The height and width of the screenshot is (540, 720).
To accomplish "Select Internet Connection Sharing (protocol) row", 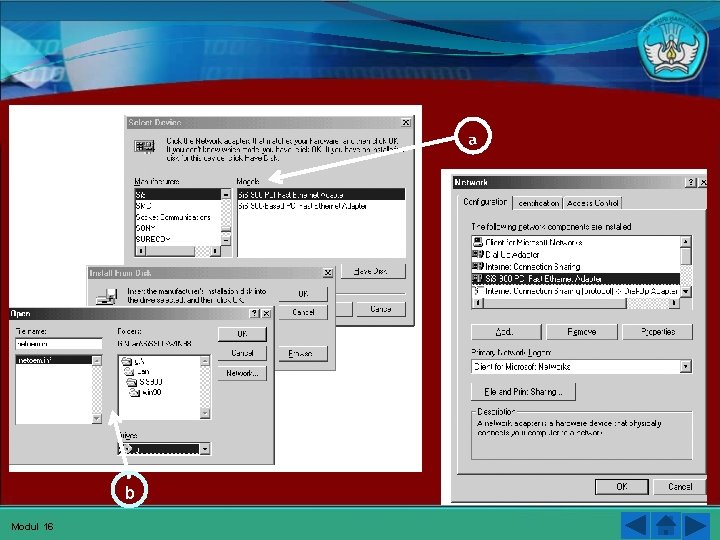I will [576, 291].
